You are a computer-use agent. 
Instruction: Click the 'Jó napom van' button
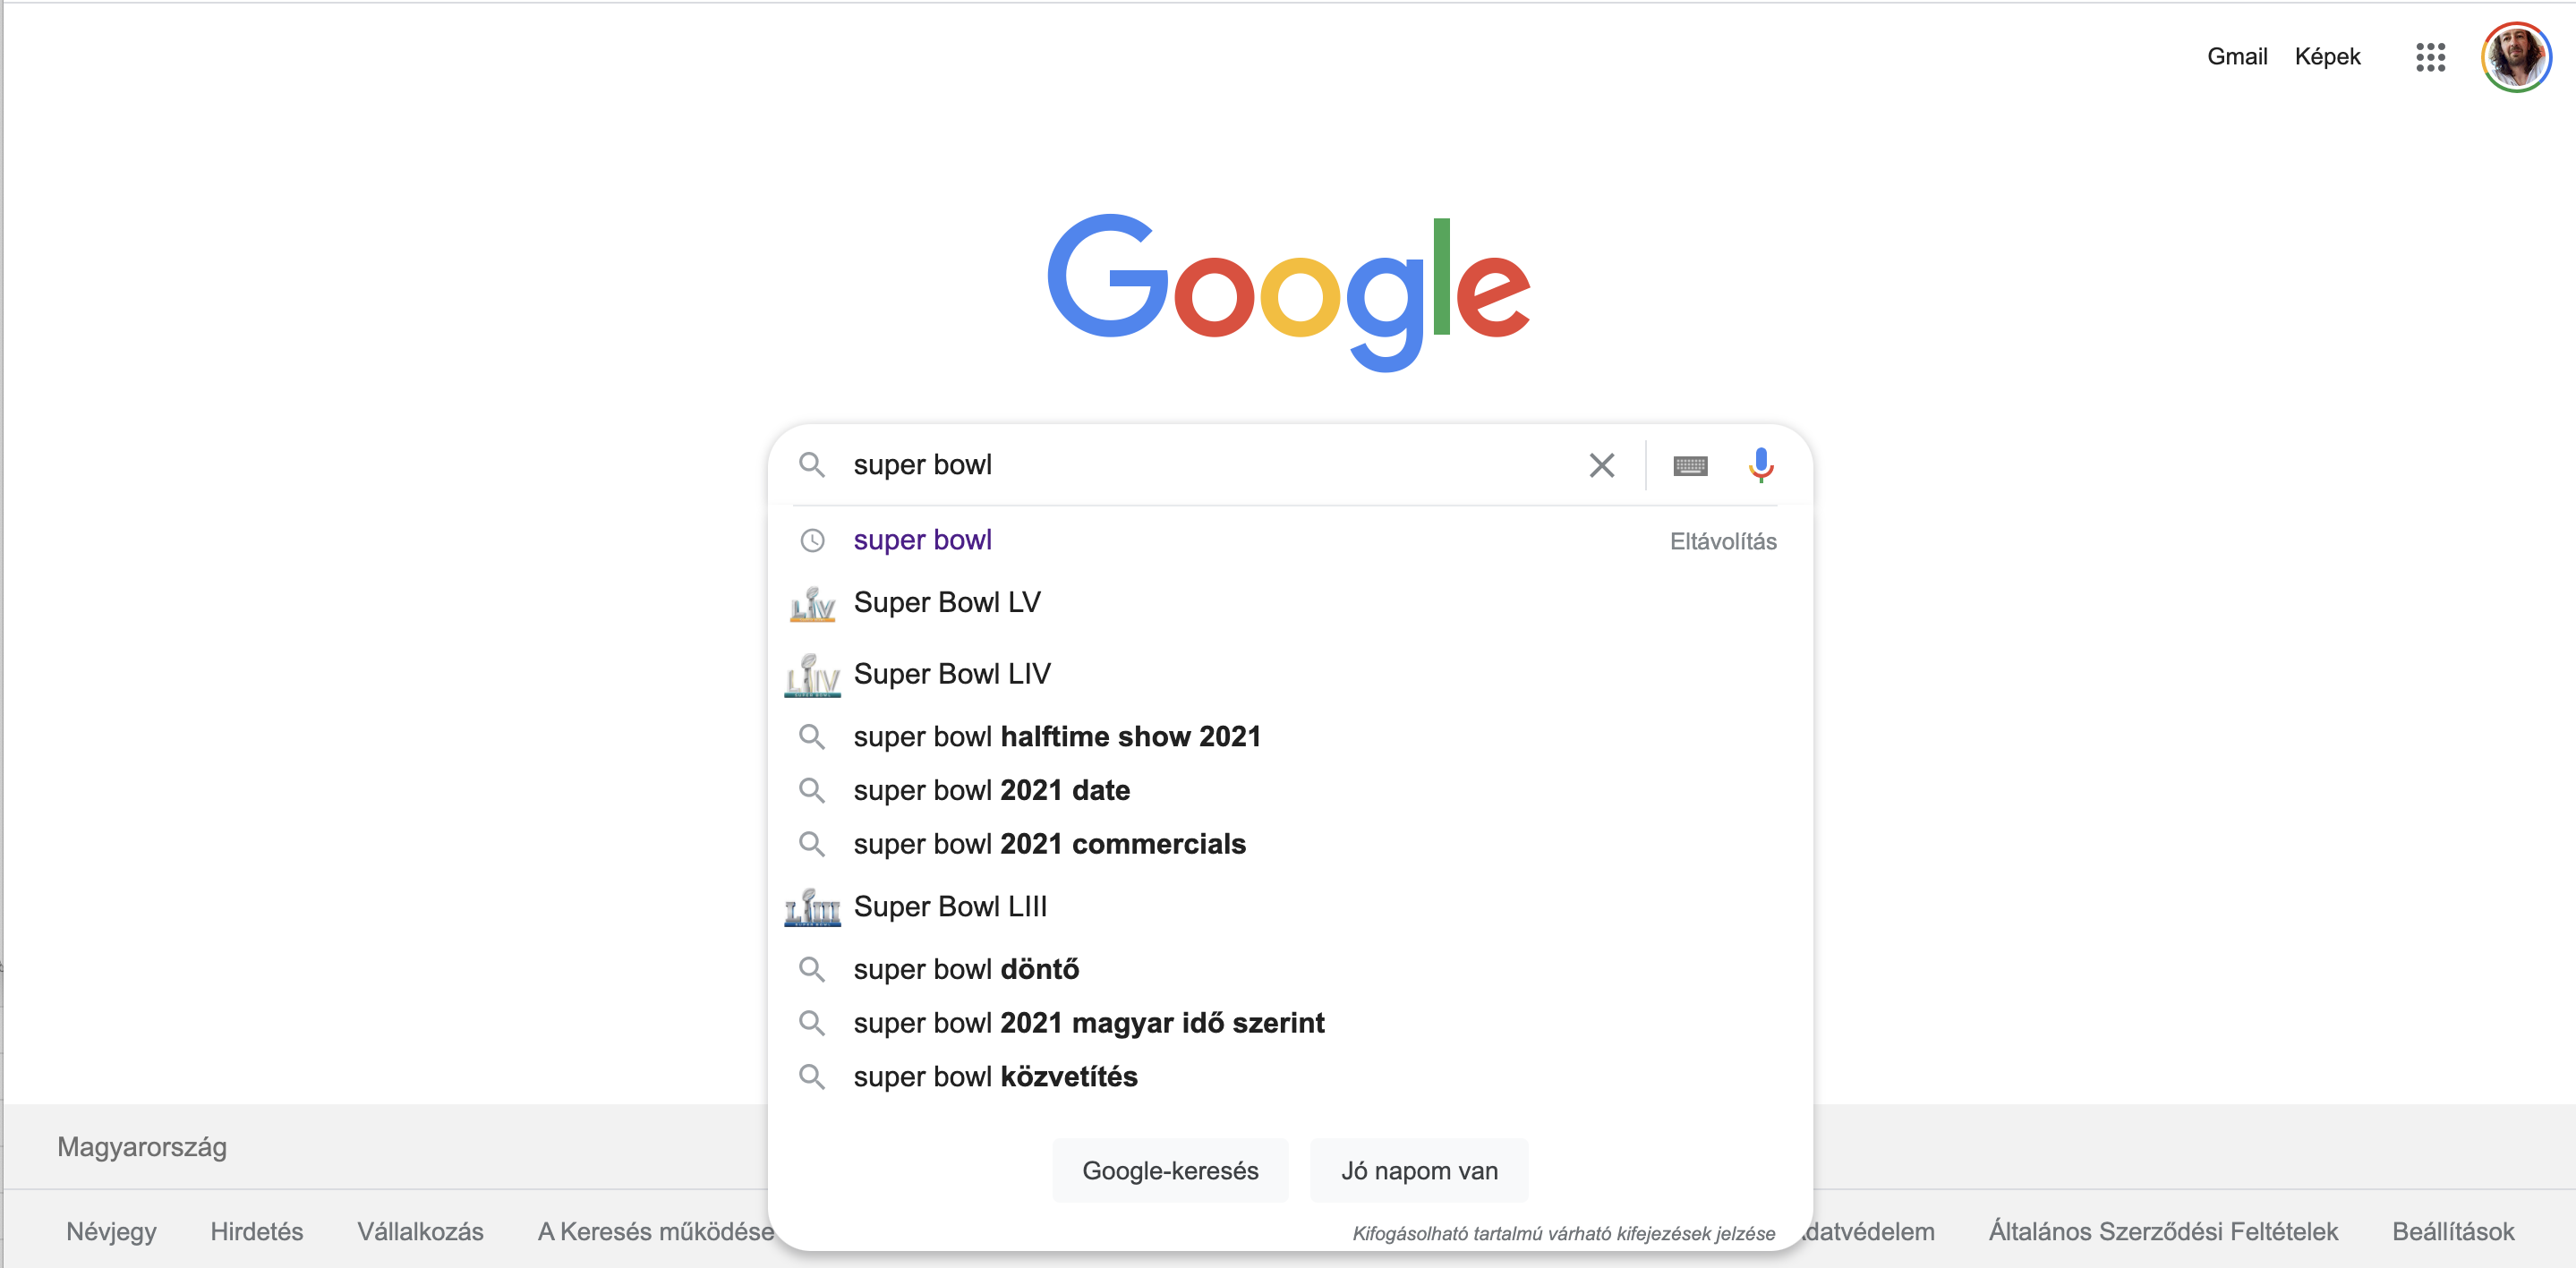click(x=1419, y=1171)
